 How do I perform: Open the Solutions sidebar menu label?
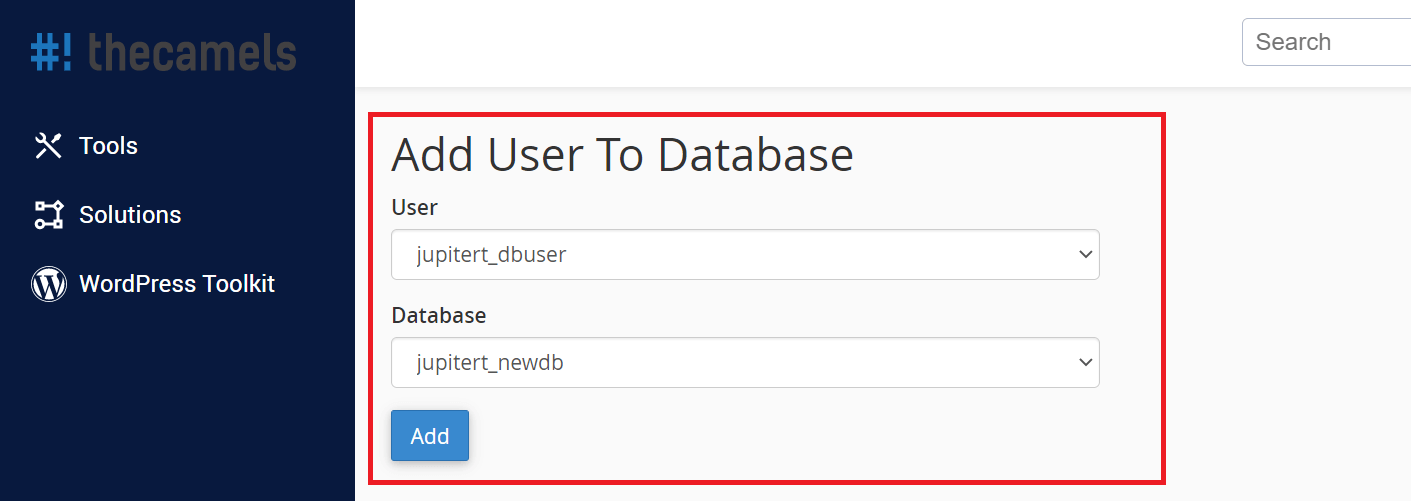click(x=130, y=215)
